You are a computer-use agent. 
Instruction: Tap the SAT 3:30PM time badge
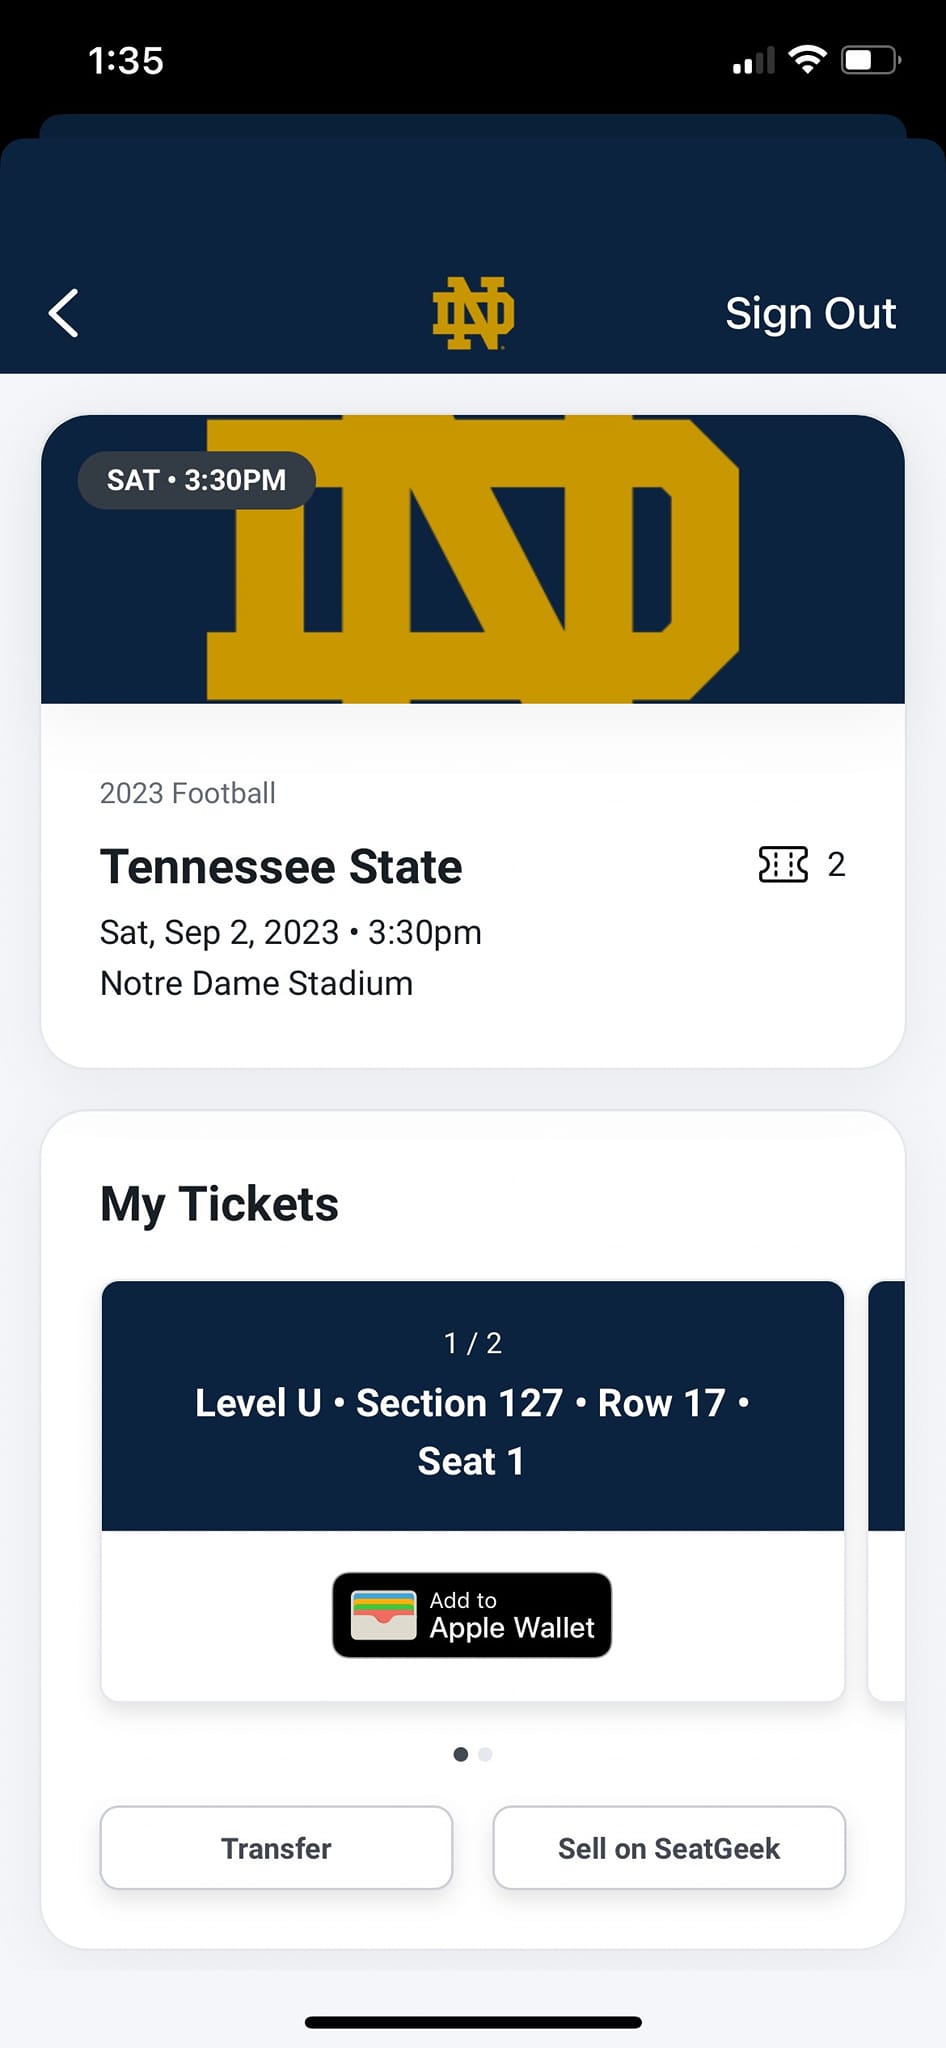coord(197,480)
